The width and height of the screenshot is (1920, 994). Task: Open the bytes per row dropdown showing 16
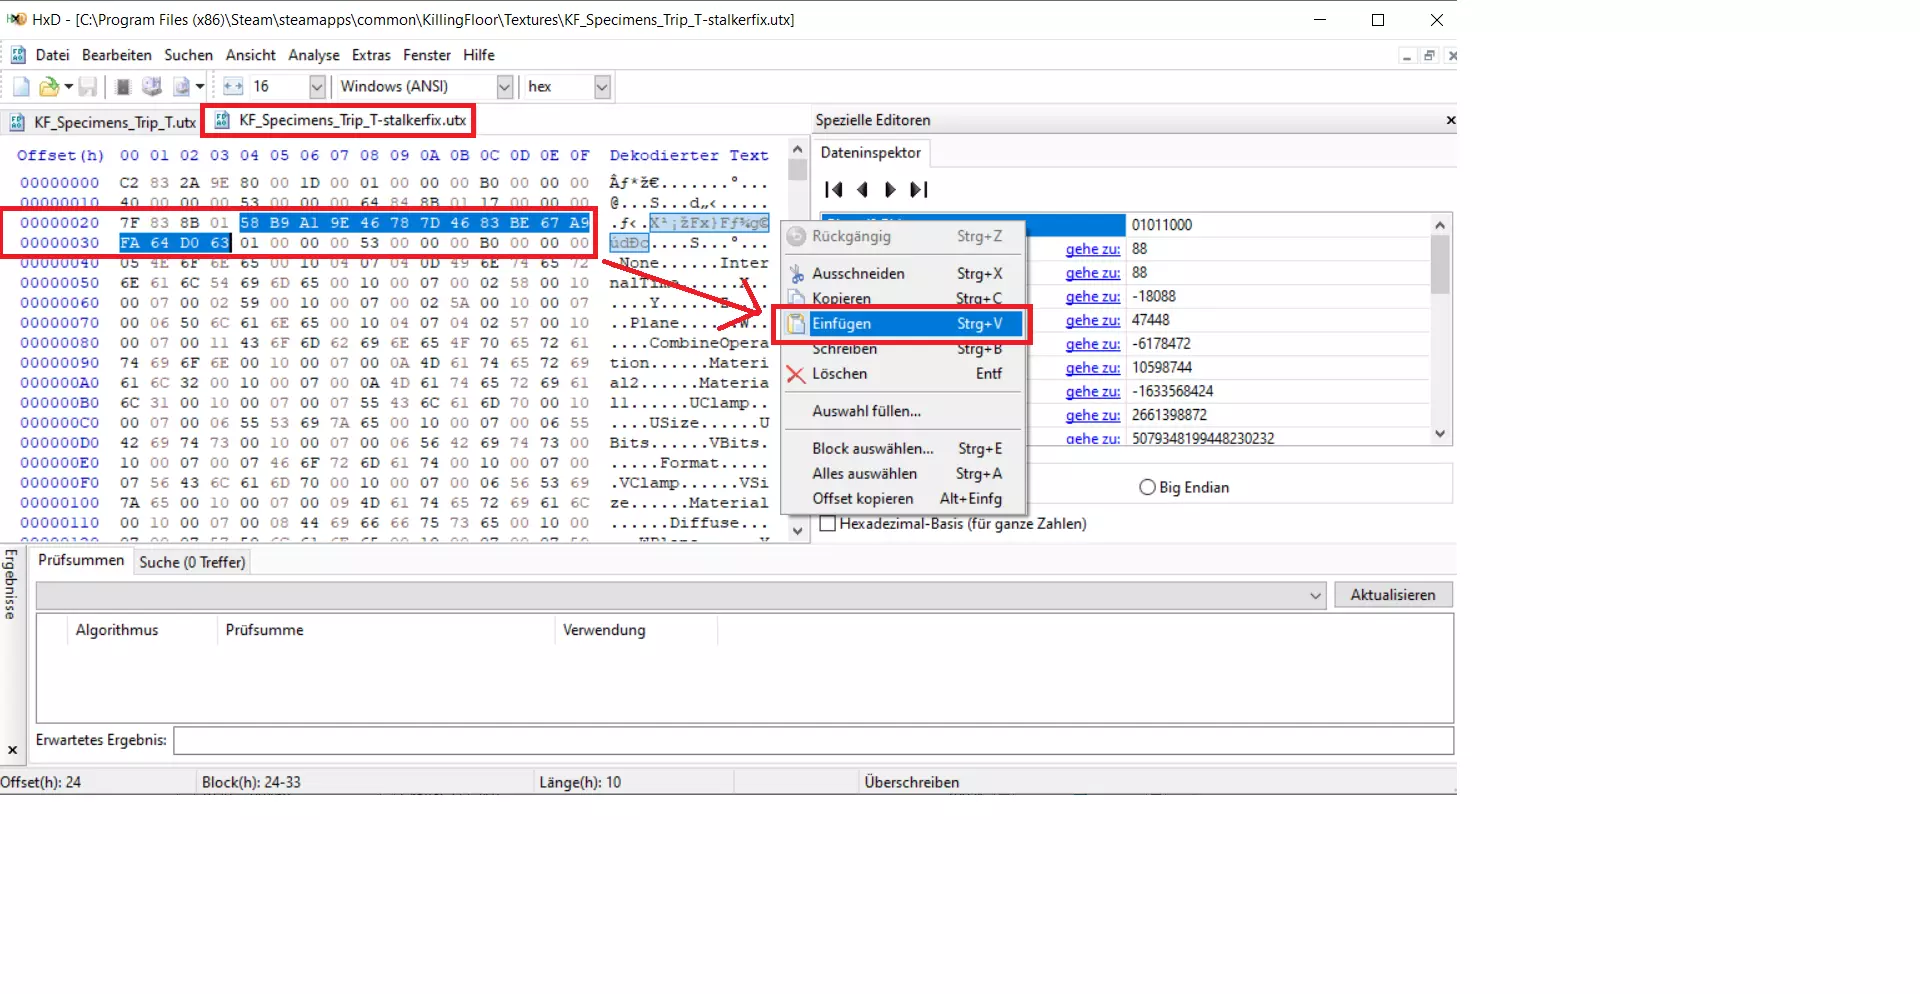point(317,87)
